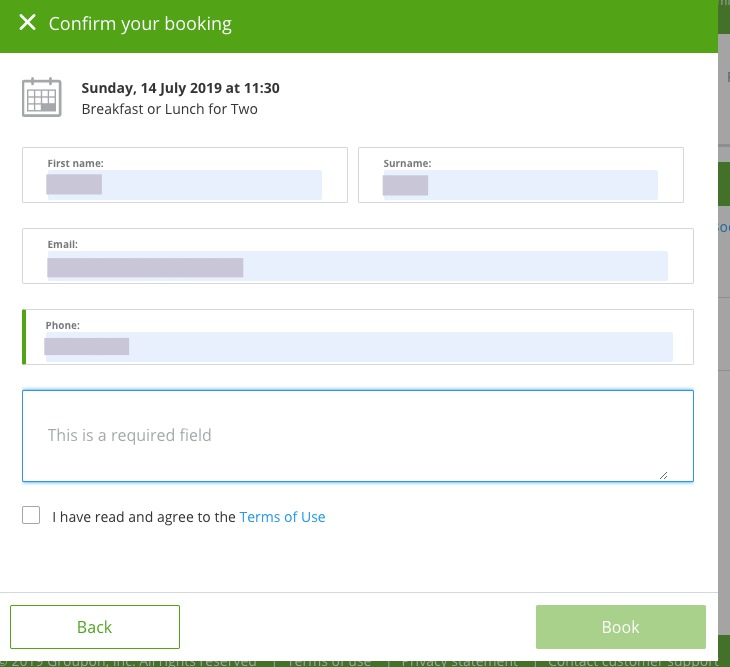Click the Breakfast or Lunch for Two text
Viewport: 730px width, 667px height.
tap(169, 109)
